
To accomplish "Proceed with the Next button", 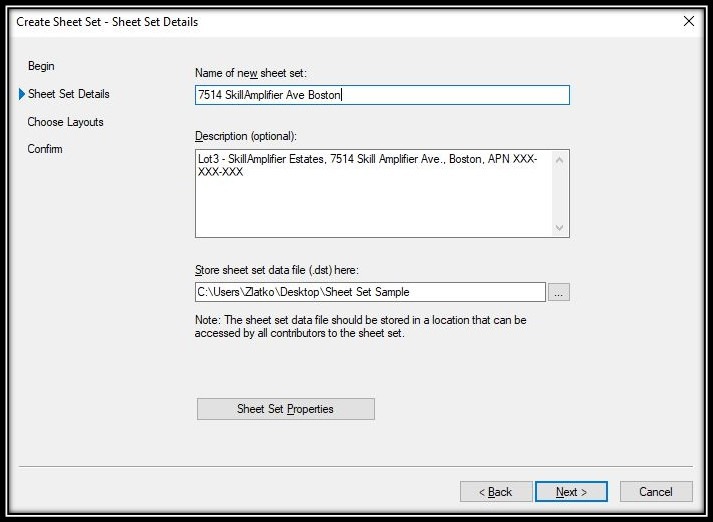I will pyautogui.click(x=571, y=492).
